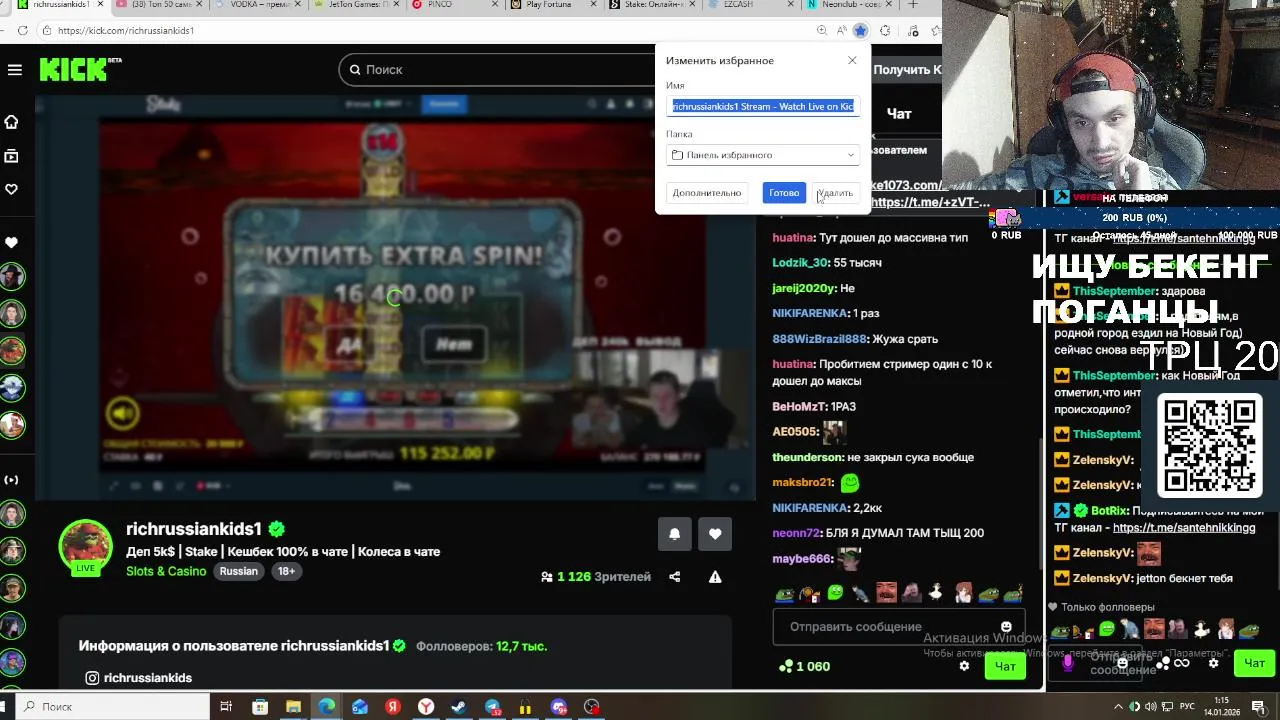Open the emoji picker in main chat

[1006, 627]
